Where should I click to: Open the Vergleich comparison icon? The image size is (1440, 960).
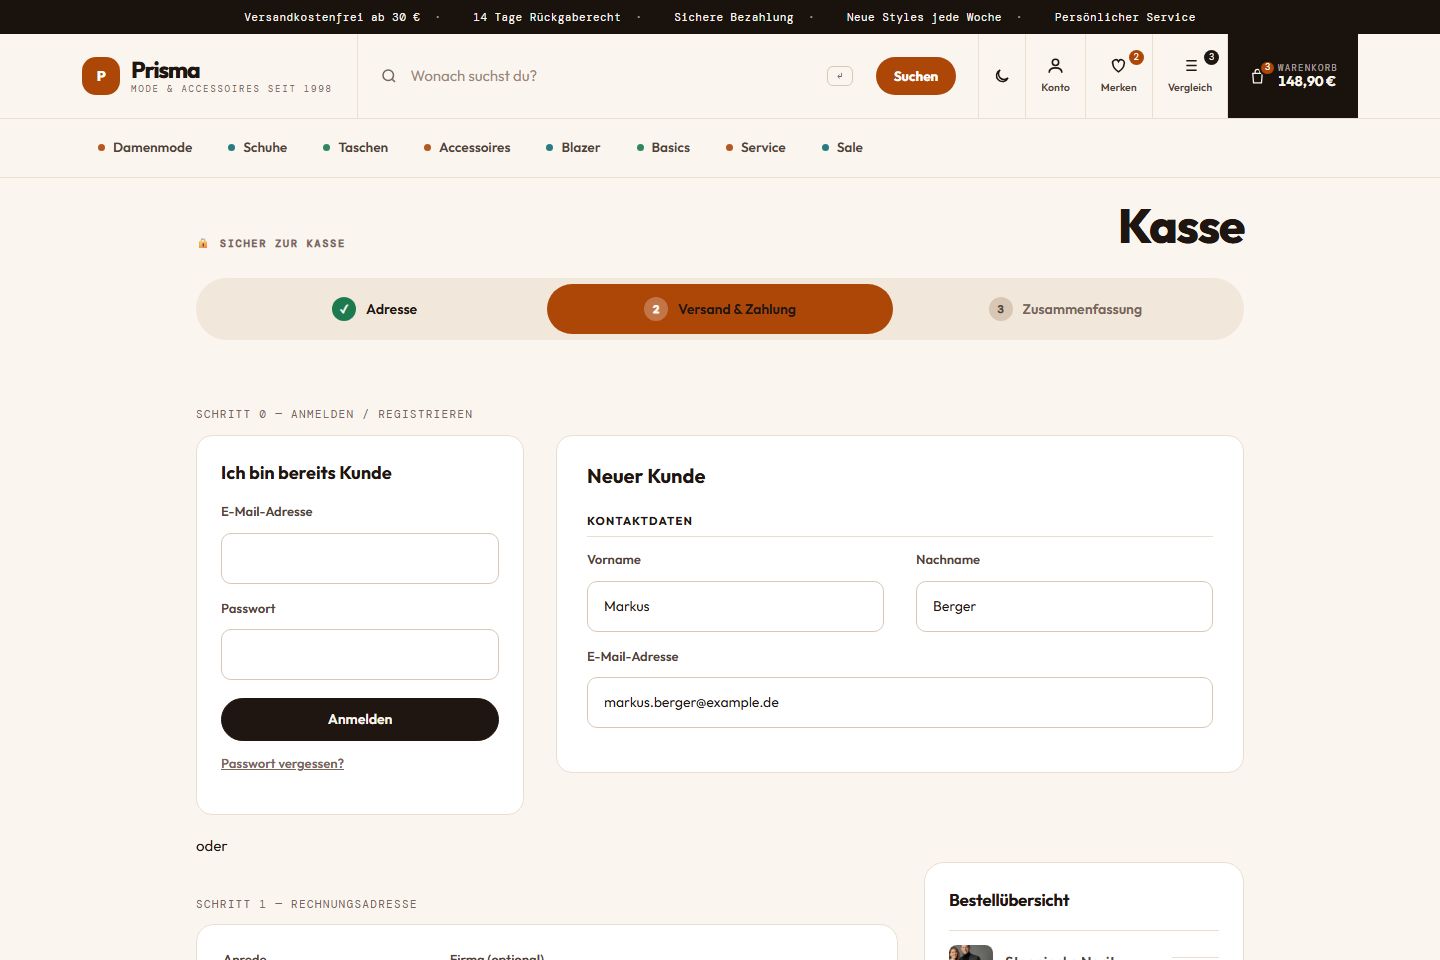[x=1190, y=76]
